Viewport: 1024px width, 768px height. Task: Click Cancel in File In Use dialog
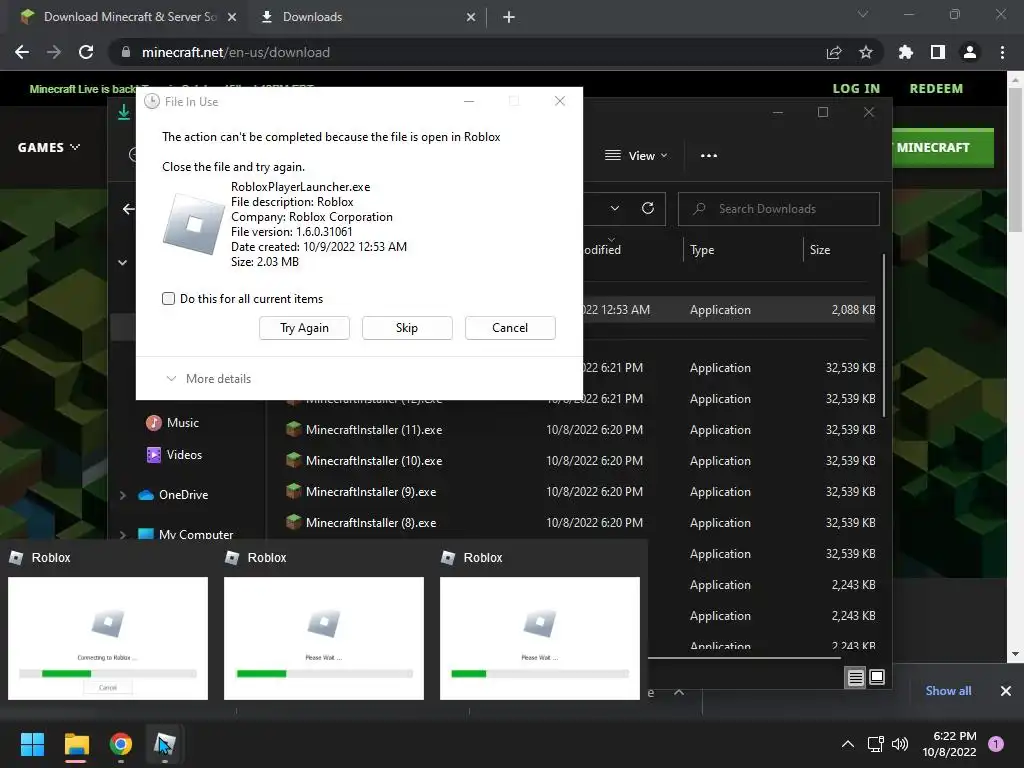click(510, 328)
